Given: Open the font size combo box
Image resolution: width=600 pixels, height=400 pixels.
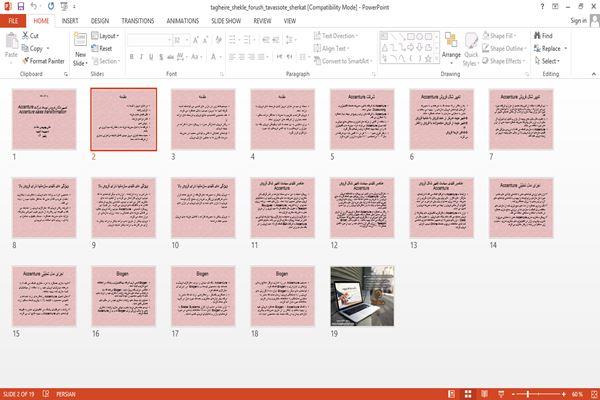Looking at the screenshot, I should [181, 40].
